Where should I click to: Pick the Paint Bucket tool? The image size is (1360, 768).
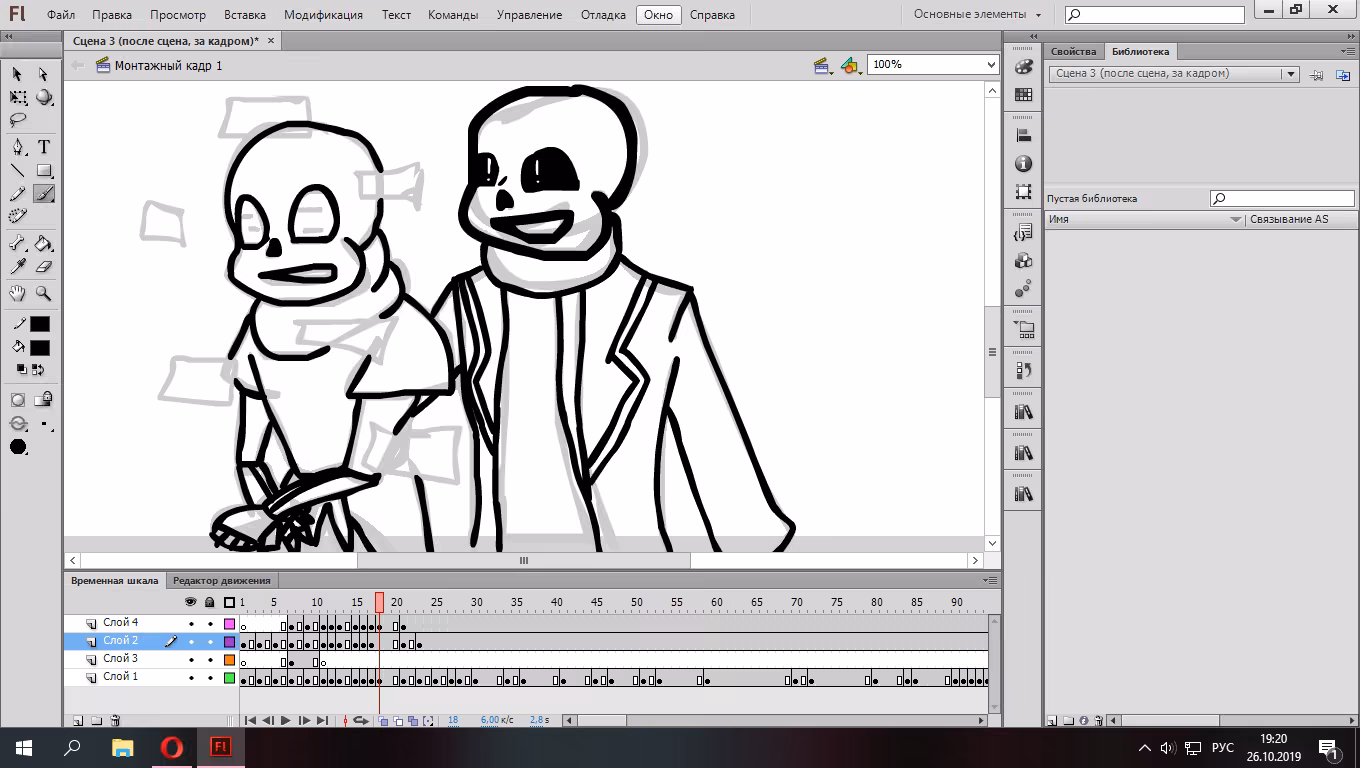point(44,243)
